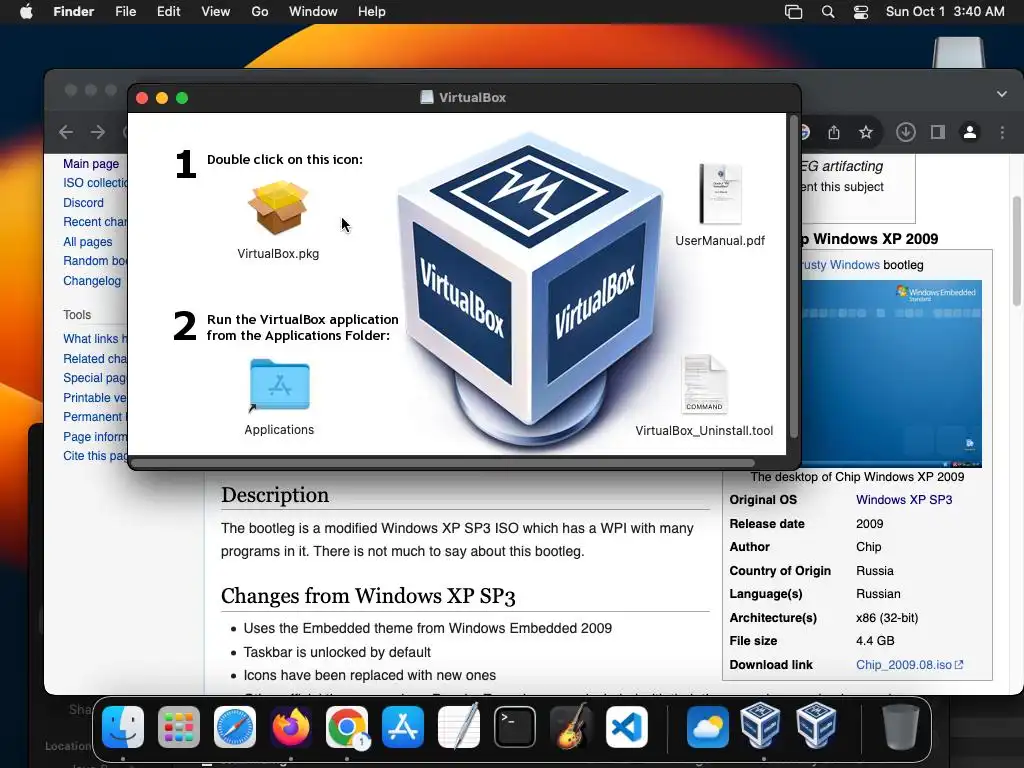Launch Firefox from the Dock

(x=291, y=727)
